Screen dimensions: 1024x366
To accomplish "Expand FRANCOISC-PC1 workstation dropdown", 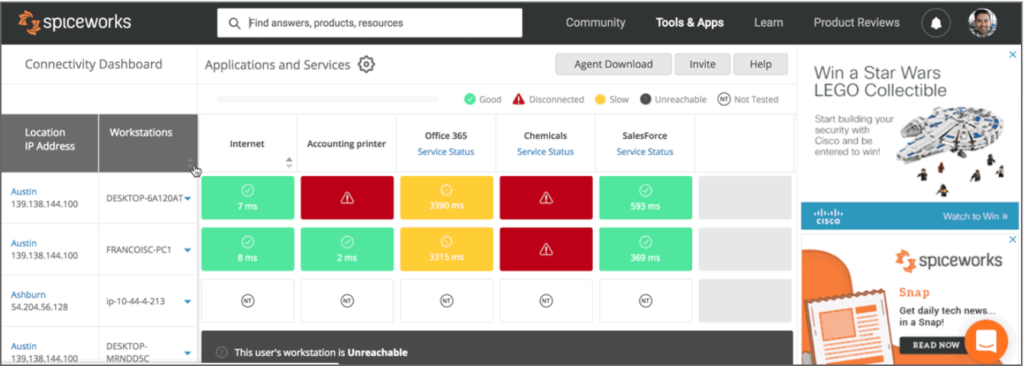I will click(x=188, y=250).
